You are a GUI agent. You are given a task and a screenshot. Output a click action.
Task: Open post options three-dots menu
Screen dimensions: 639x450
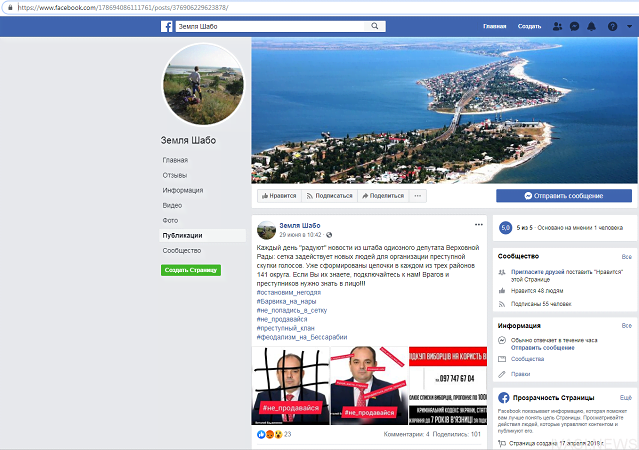(x=478, y=225)
